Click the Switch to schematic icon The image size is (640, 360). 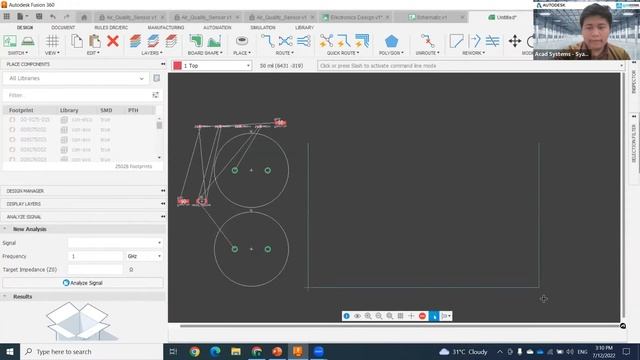point(10,41)
